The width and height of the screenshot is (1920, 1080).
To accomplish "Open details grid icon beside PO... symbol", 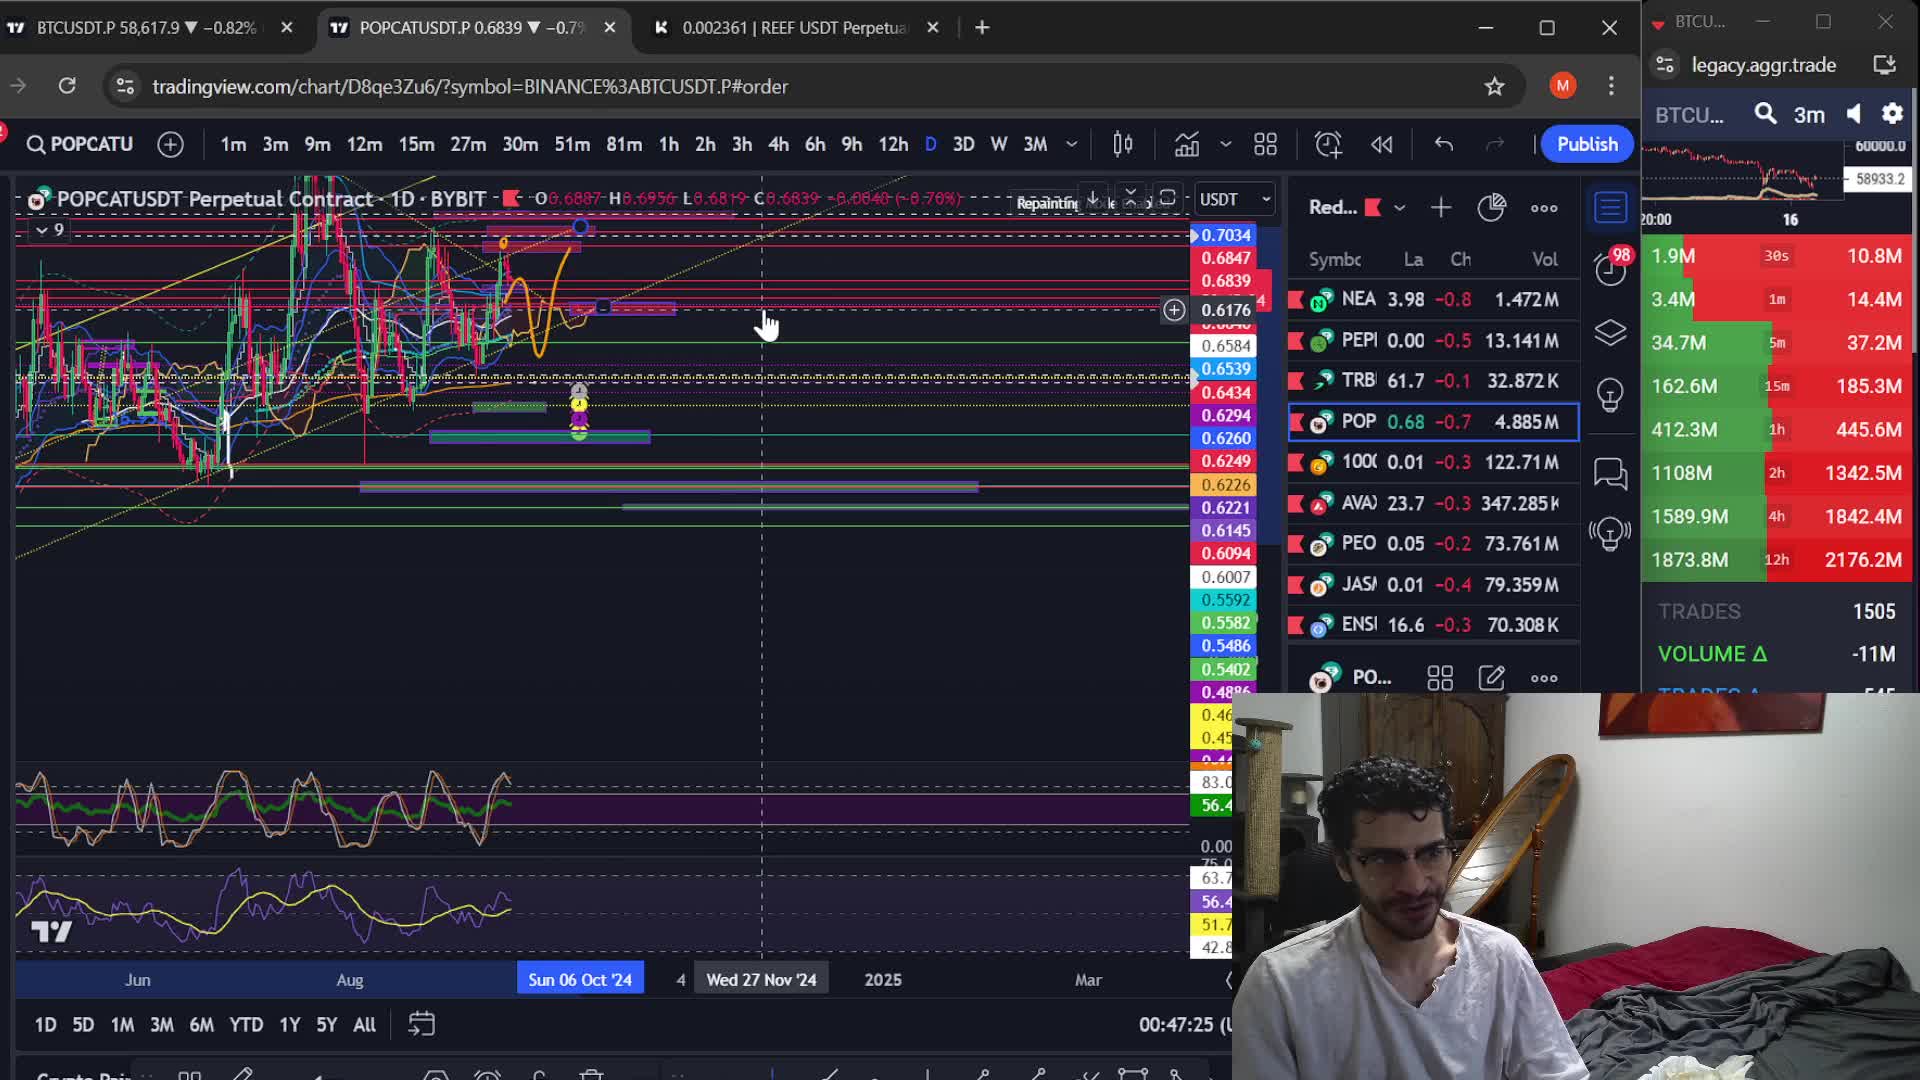I will click(x=1440, y=678).
